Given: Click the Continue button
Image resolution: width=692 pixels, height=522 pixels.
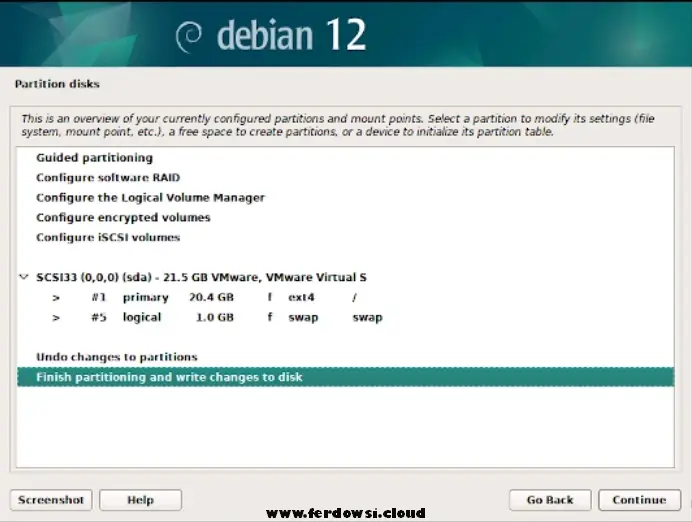Looking at the screenshot, I should click(x=639, y=500).
